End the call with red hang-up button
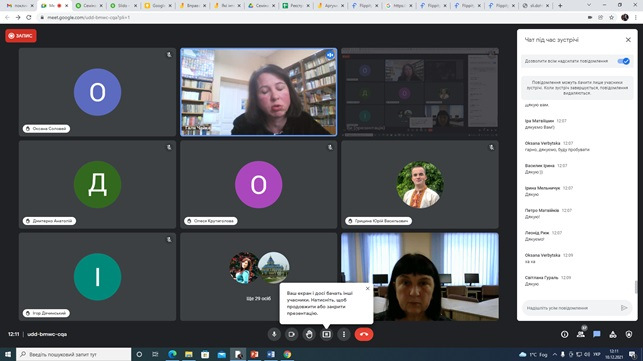Image resolution: width=643 pixels, height=361 pixels. pyautogui.click(x=364, y=334)
